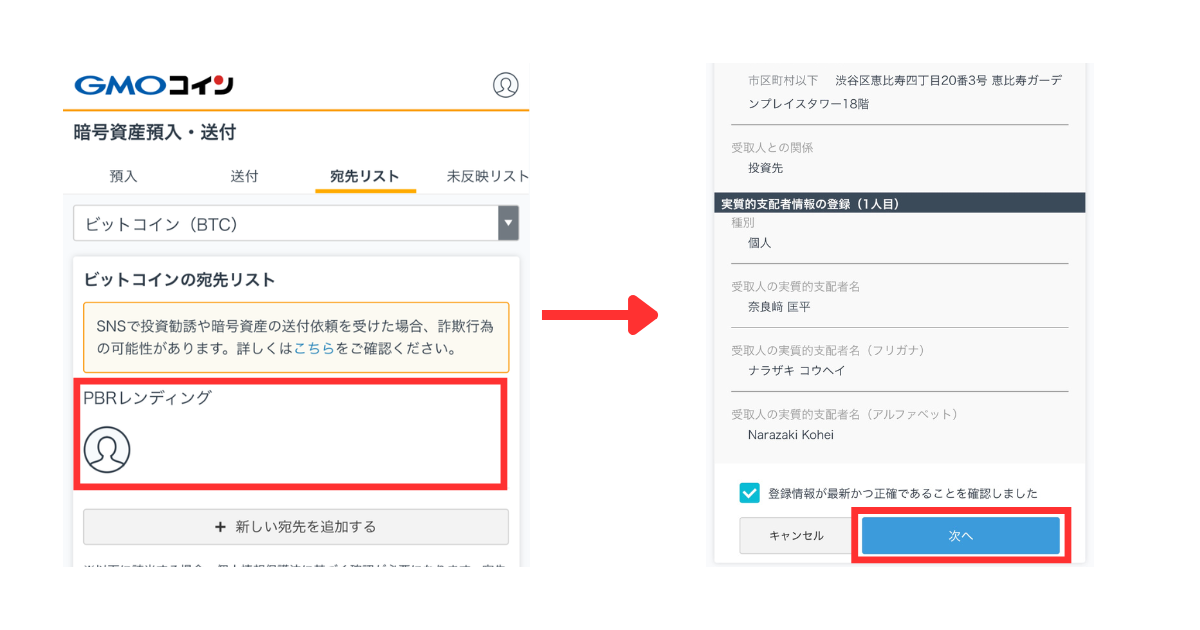Click the 暗号資産預入・送付 page heading

[x=155, y=133]
